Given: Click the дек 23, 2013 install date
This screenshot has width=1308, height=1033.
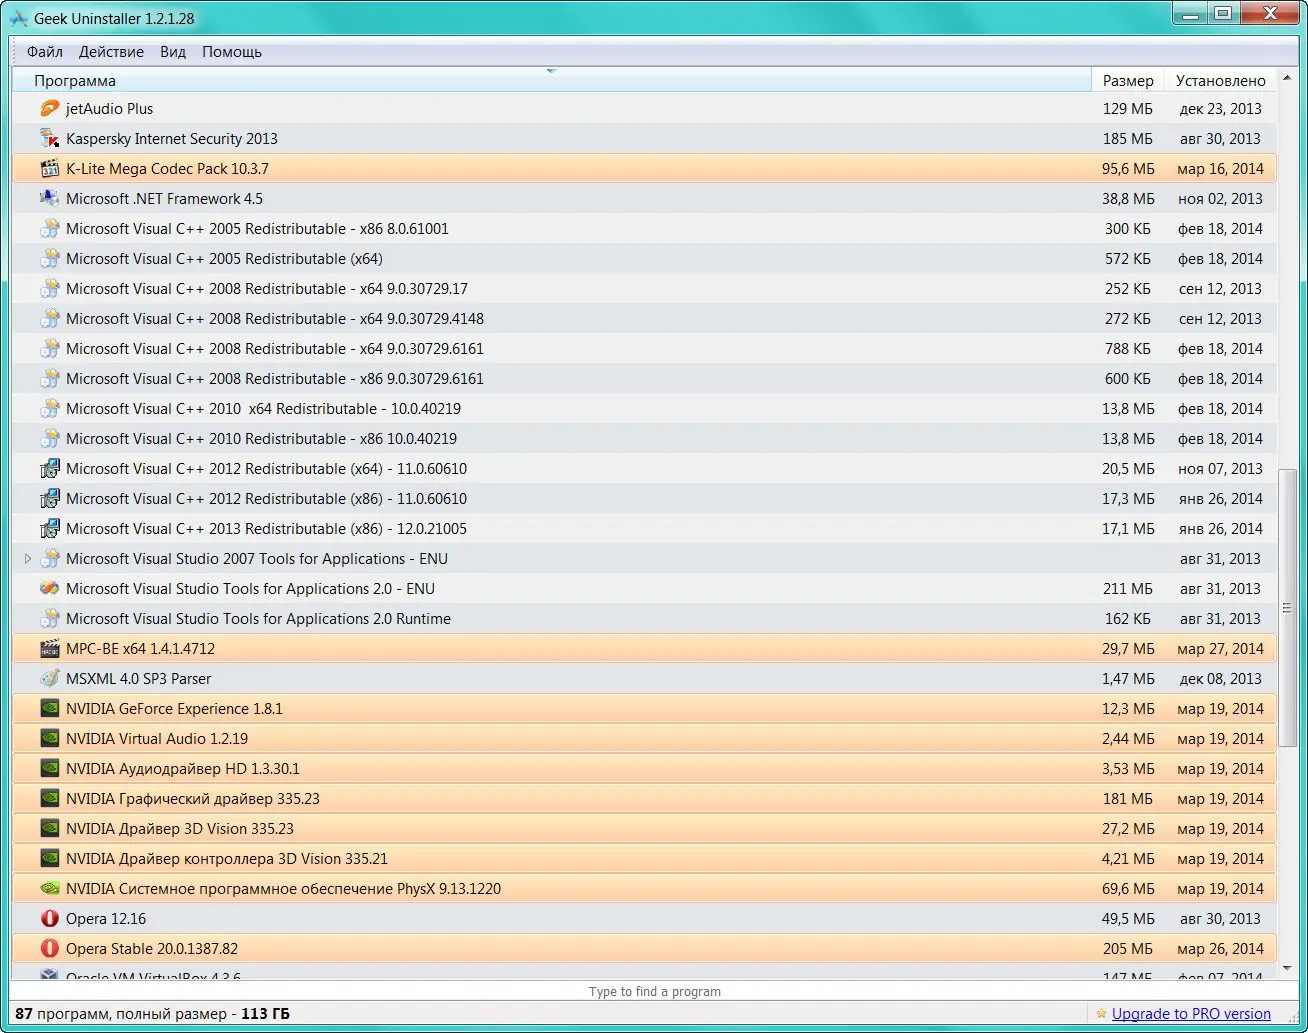Looking at the screenshot, I should pyautogui.click(x=1220, y=108).
